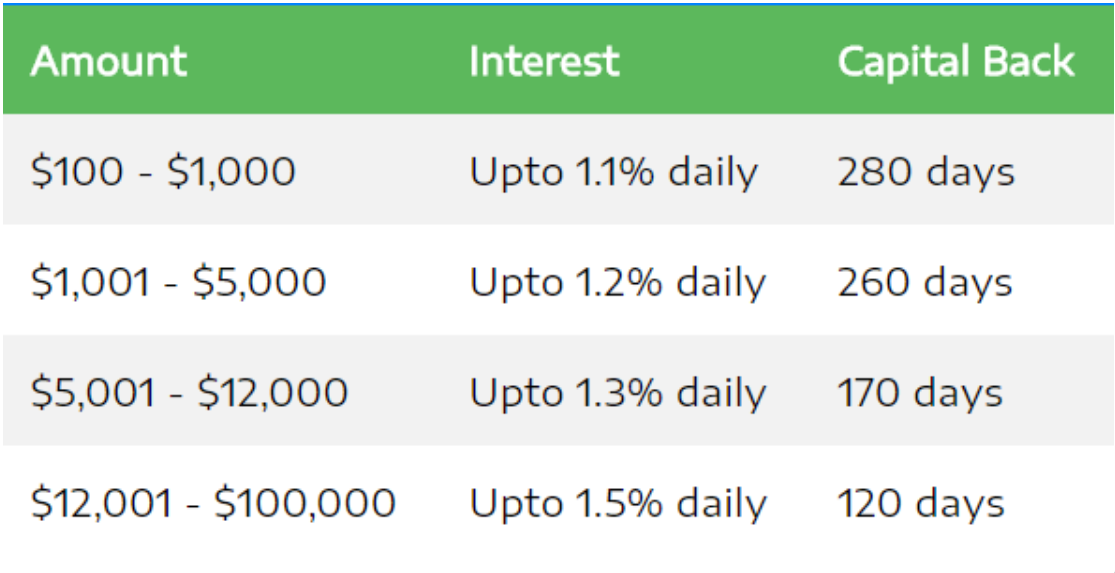This screenshot has height=573, width=1115.
Task: Select the 280 days capital back cell
Action: [x=926, y=172]
